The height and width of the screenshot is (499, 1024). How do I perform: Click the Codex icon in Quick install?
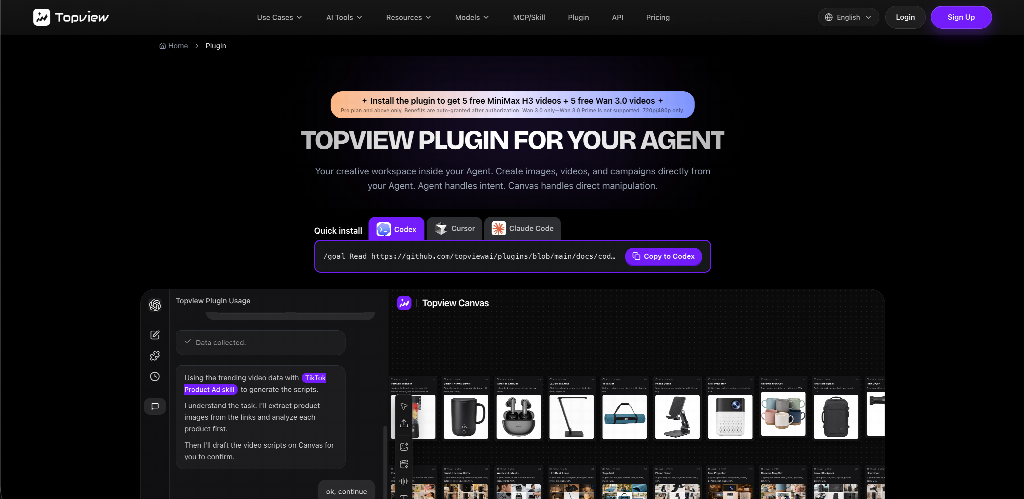384,229
